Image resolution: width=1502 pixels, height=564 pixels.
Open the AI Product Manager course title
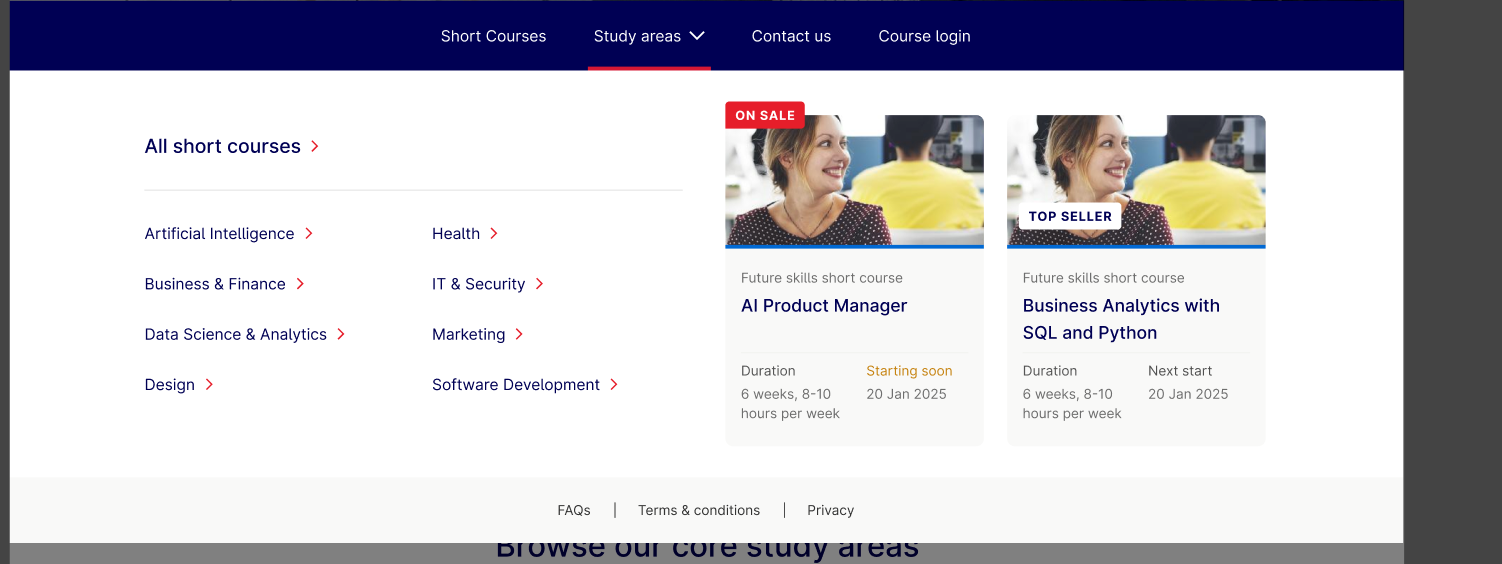[824, 306]
